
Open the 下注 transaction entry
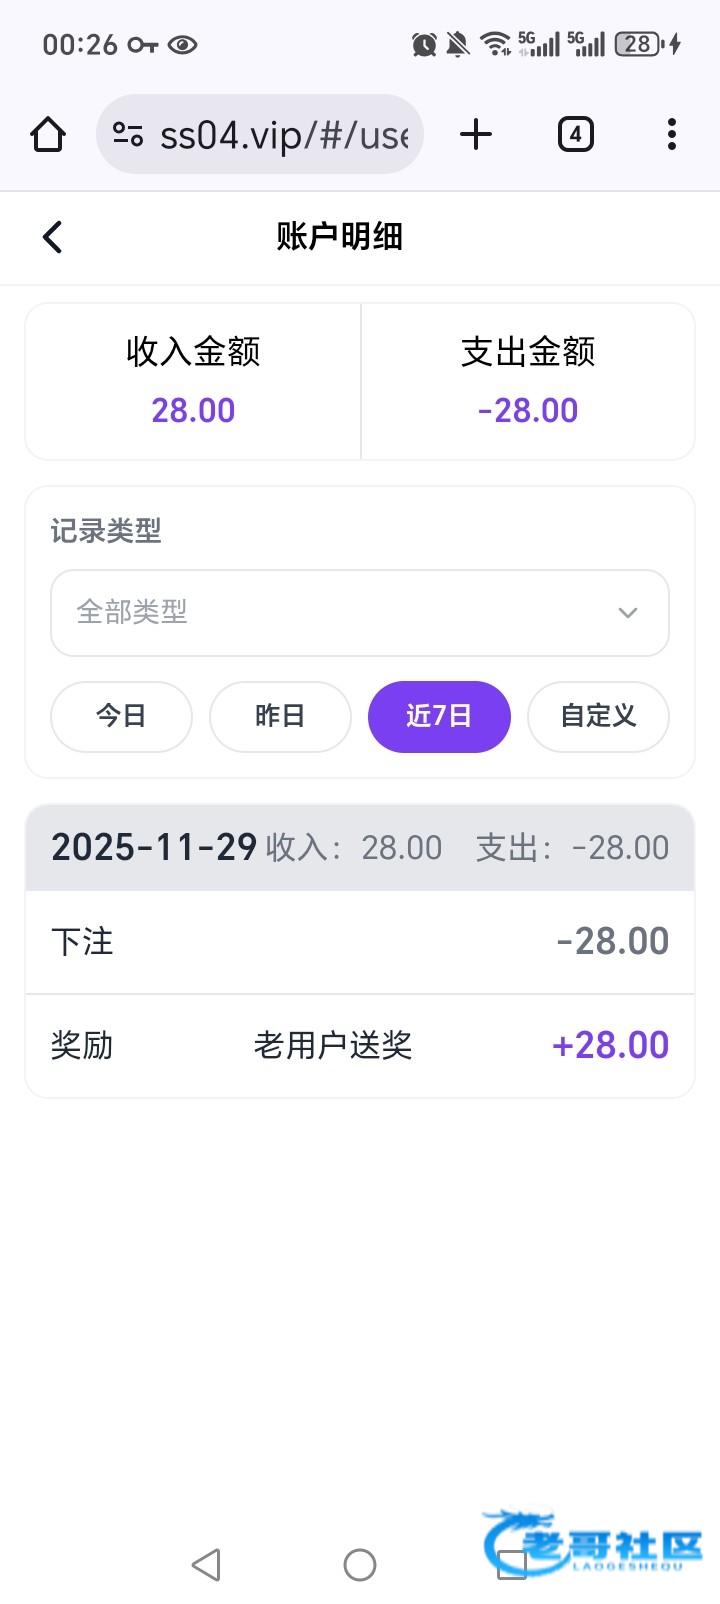(x=360, y=941)
